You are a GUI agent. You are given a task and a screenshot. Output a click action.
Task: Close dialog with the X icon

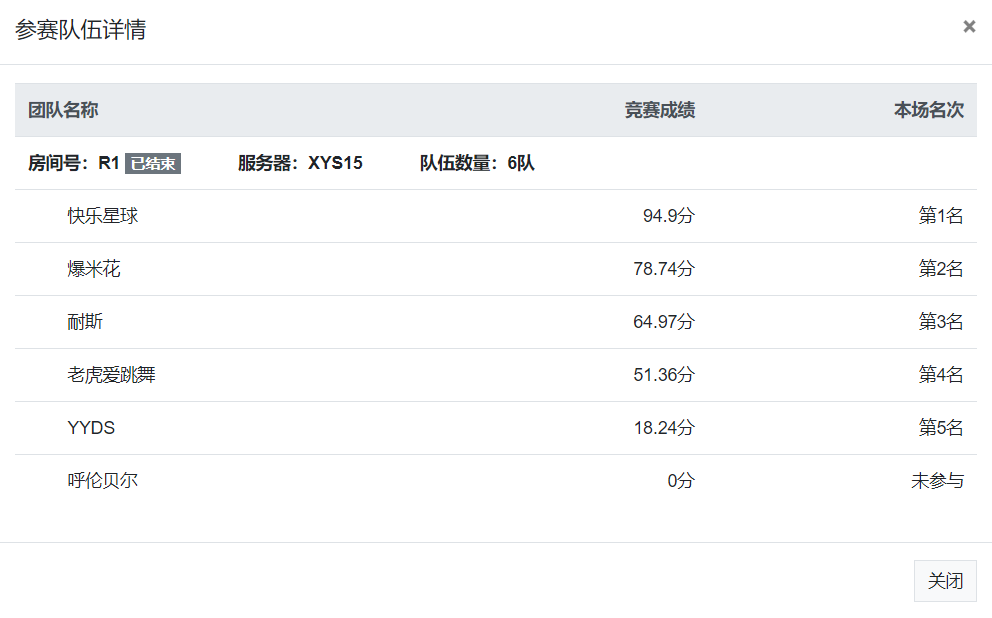(969, 27)
